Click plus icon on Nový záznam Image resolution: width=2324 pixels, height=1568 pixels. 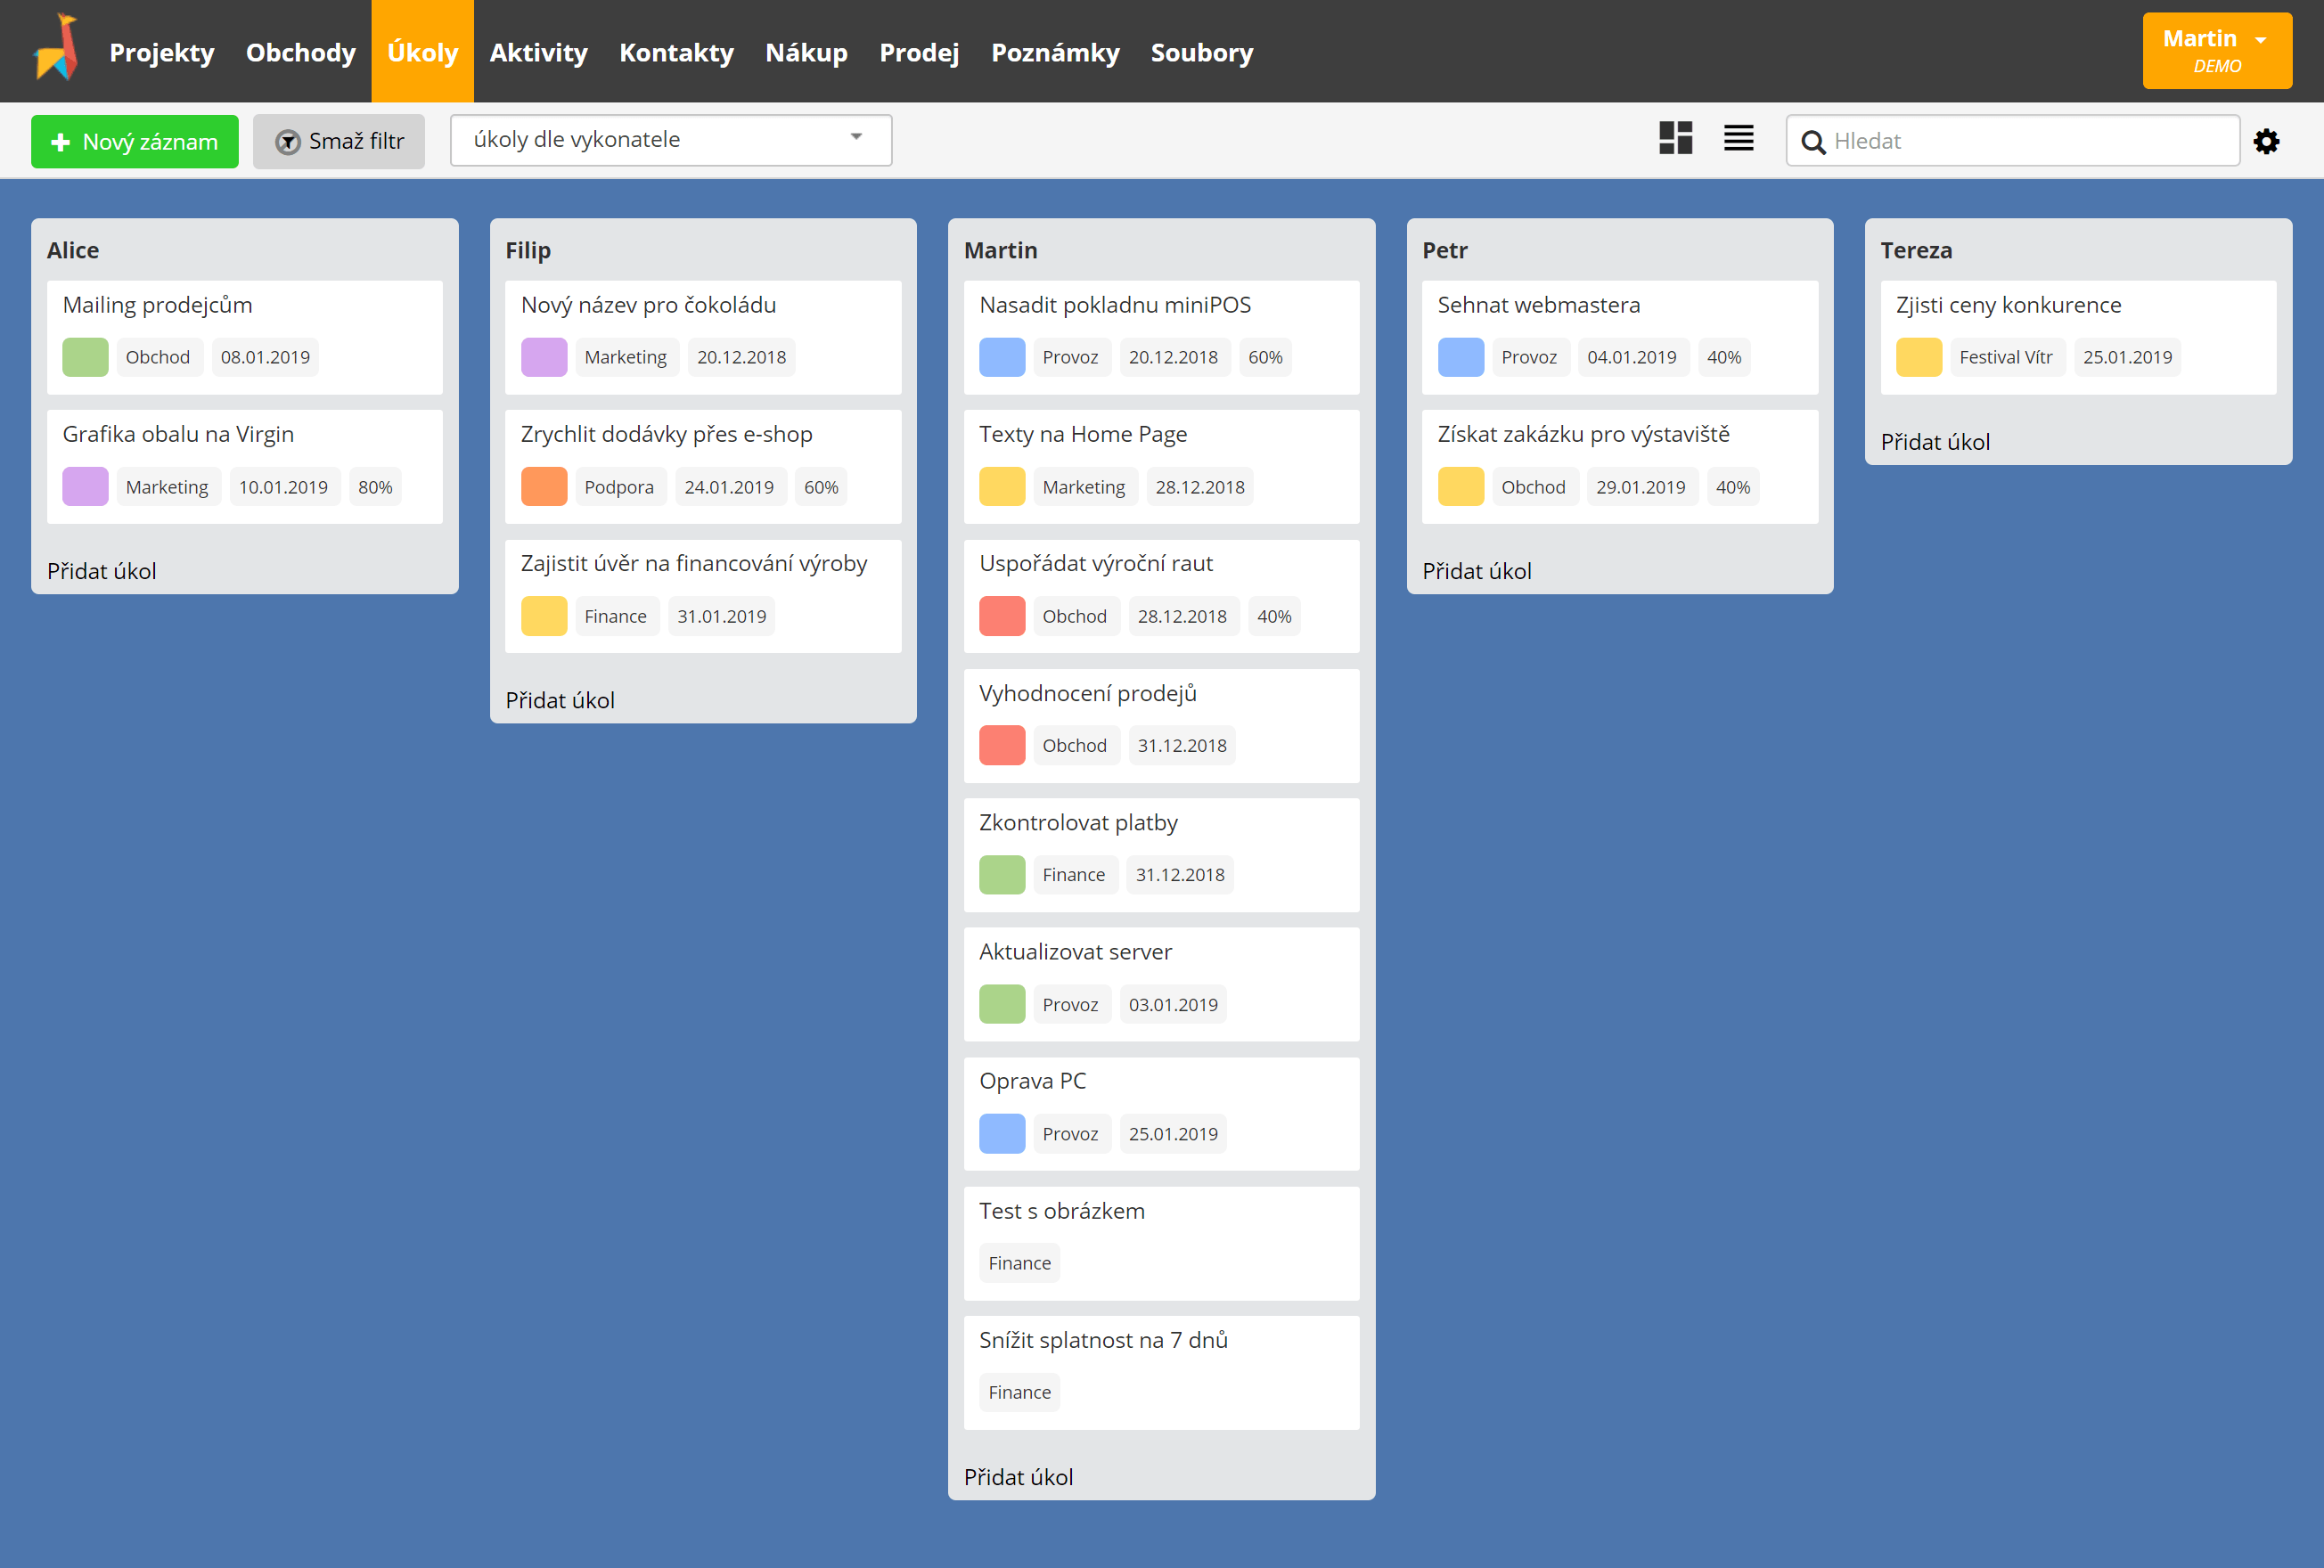point(60,142)
